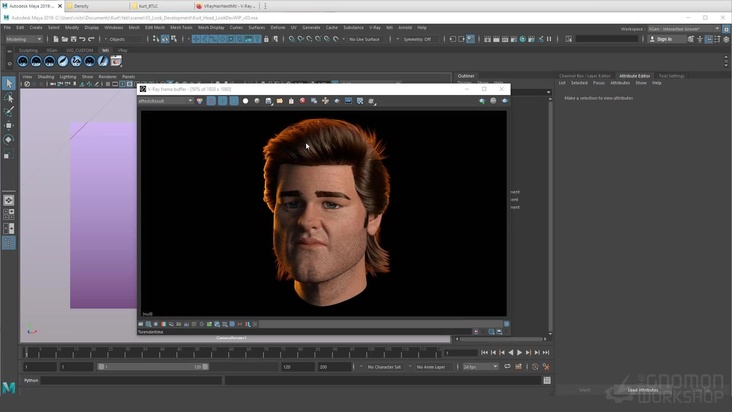
Task: Toggle the blue channel button in frame buffer
Action: (234, 101)
